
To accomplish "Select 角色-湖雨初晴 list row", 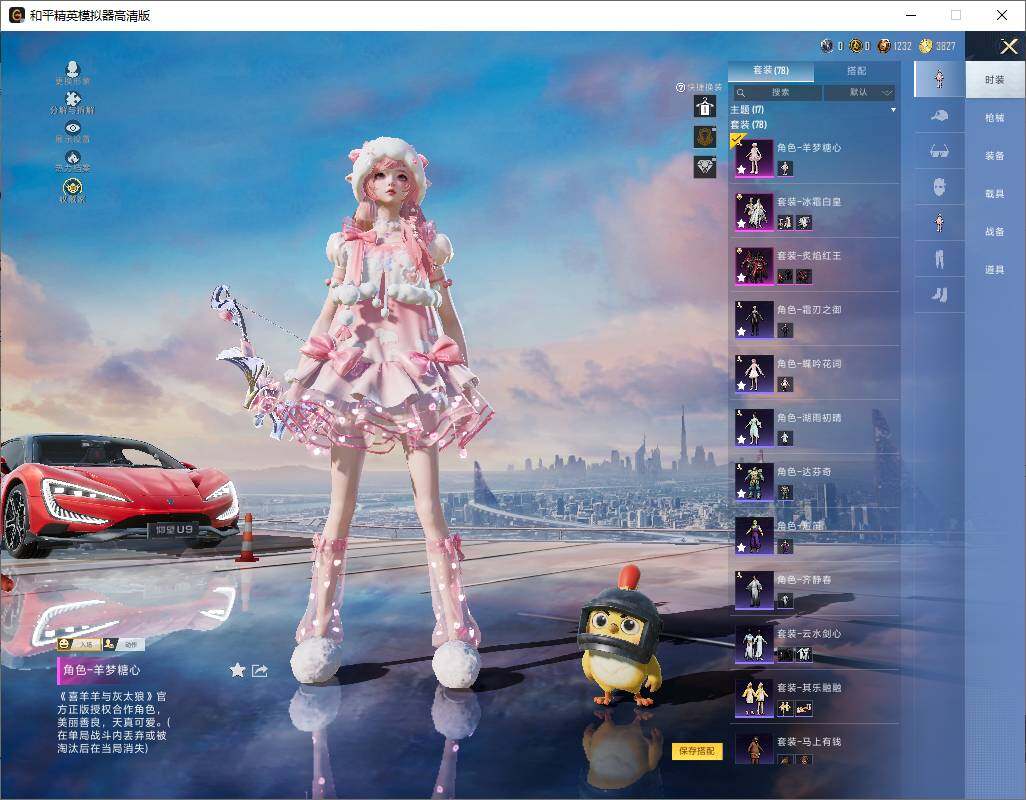I will pos(814,427).
